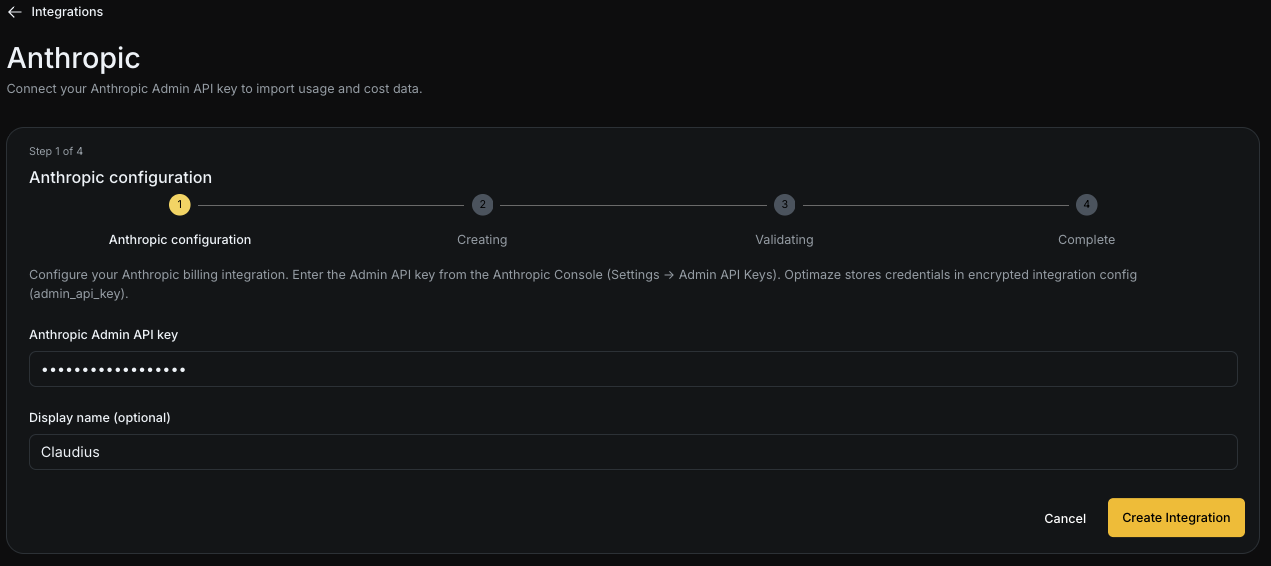Screen dimensions: 1271x566
Task: Click the "Configure your Anthropic billing integration" description text
Action: tap(583, 284)
